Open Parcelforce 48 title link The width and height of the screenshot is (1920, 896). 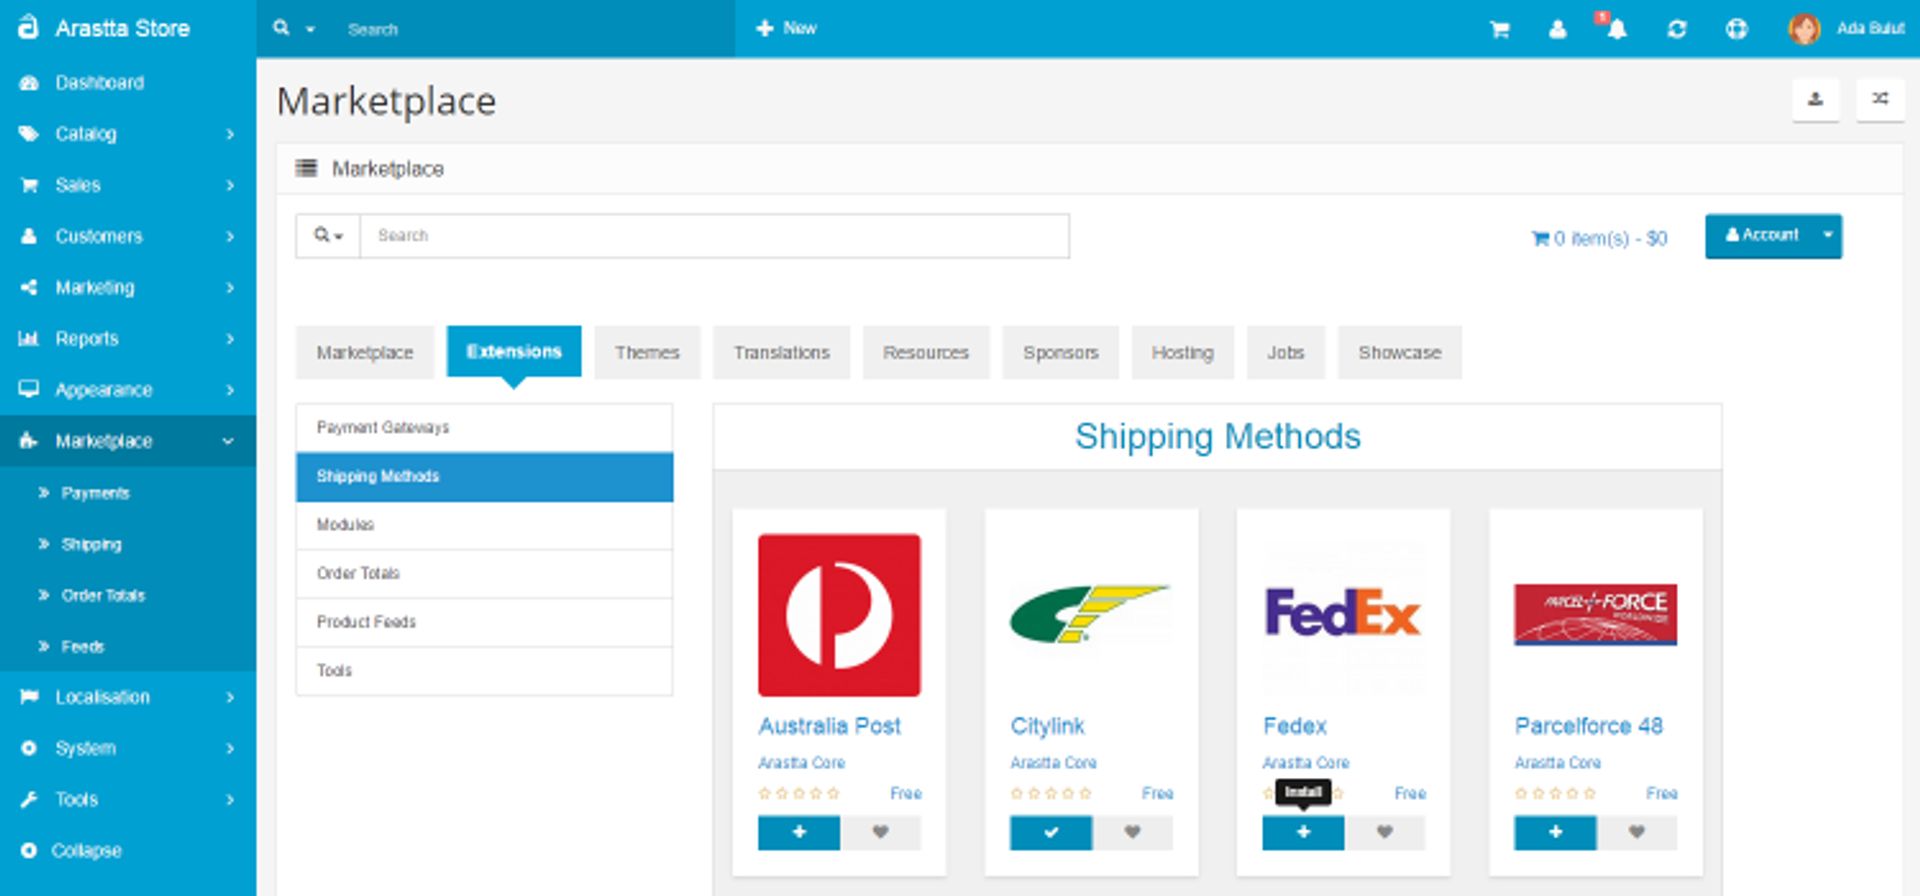[1588, 726]
